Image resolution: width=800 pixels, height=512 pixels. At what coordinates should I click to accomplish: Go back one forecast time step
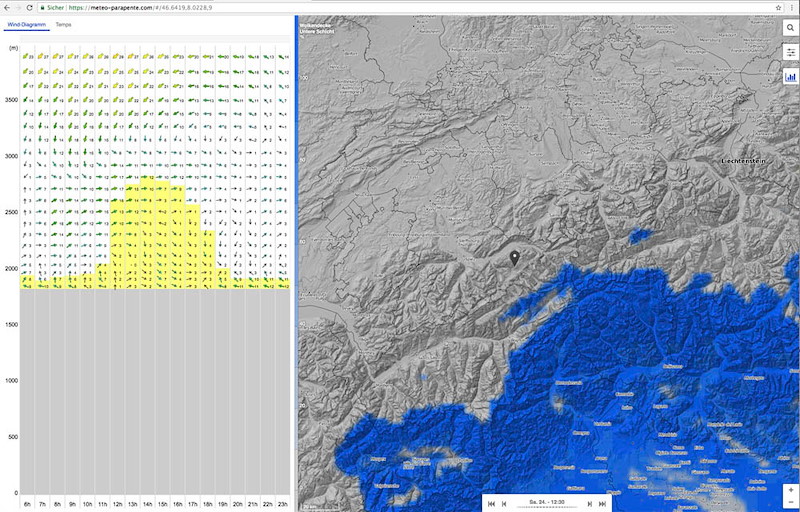coord(504,504)
